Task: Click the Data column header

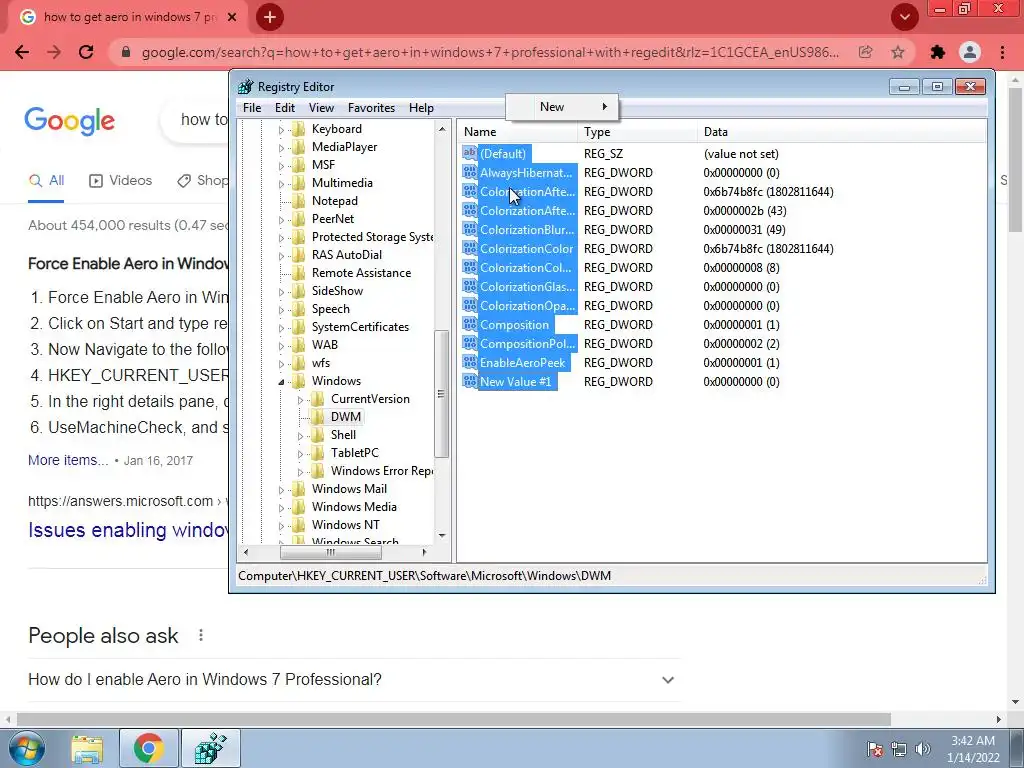Action: click(x=842, y=132)
